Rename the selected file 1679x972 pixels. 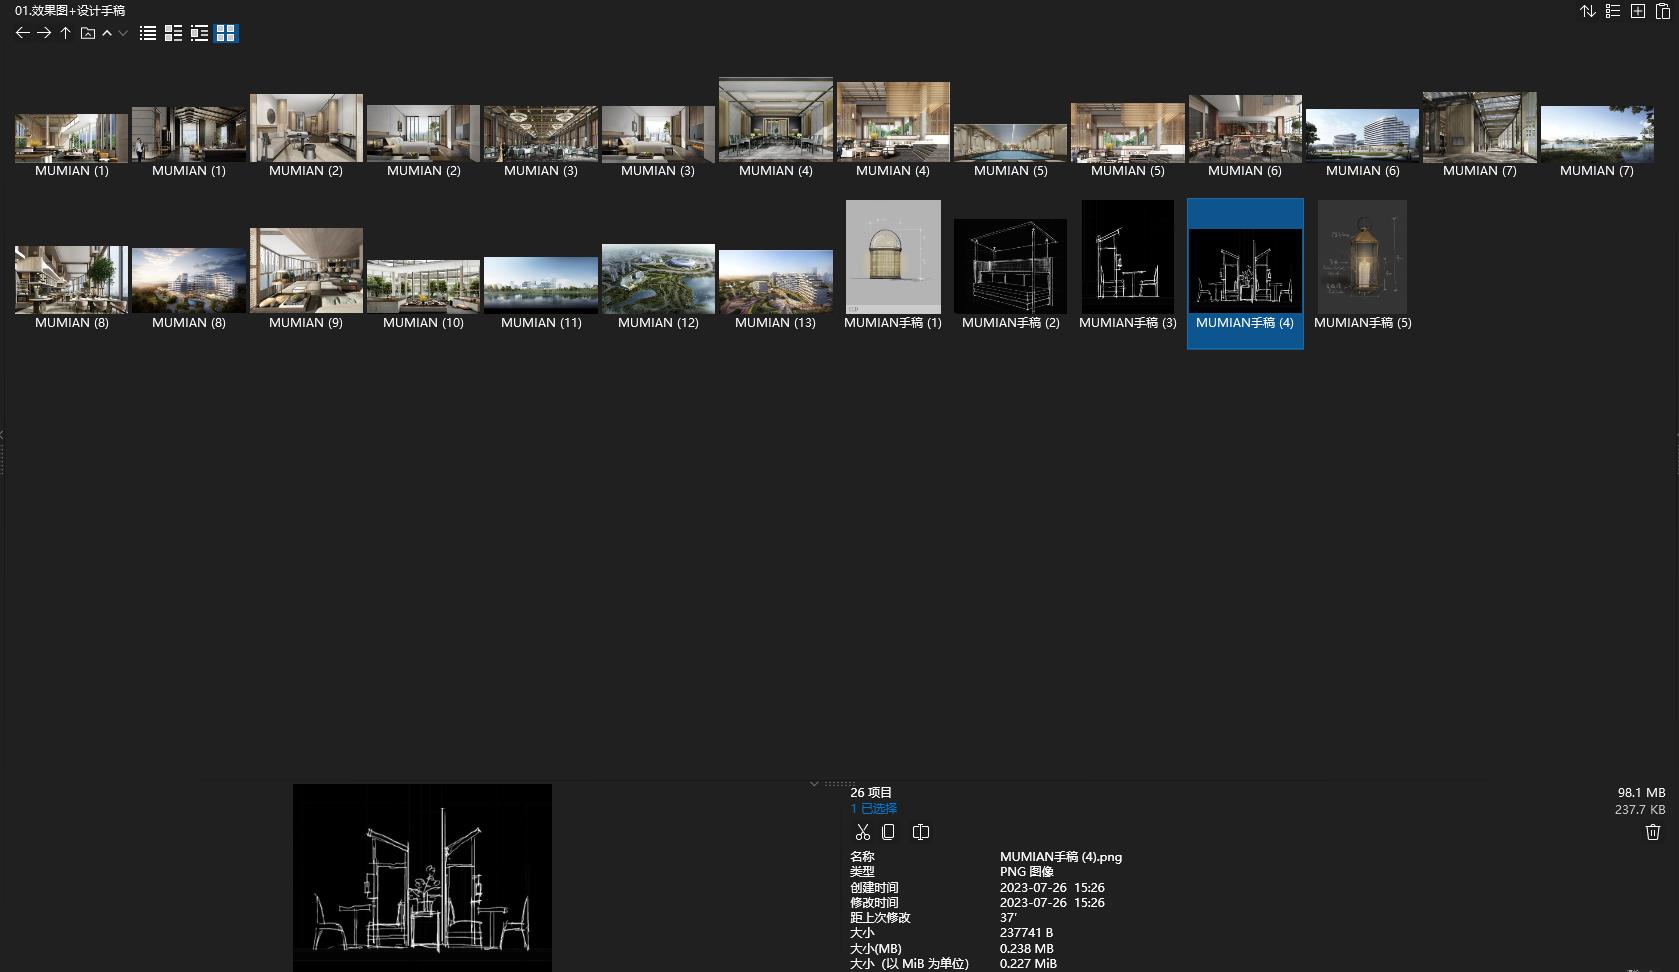pyautogui.click(x=921, y=832)
